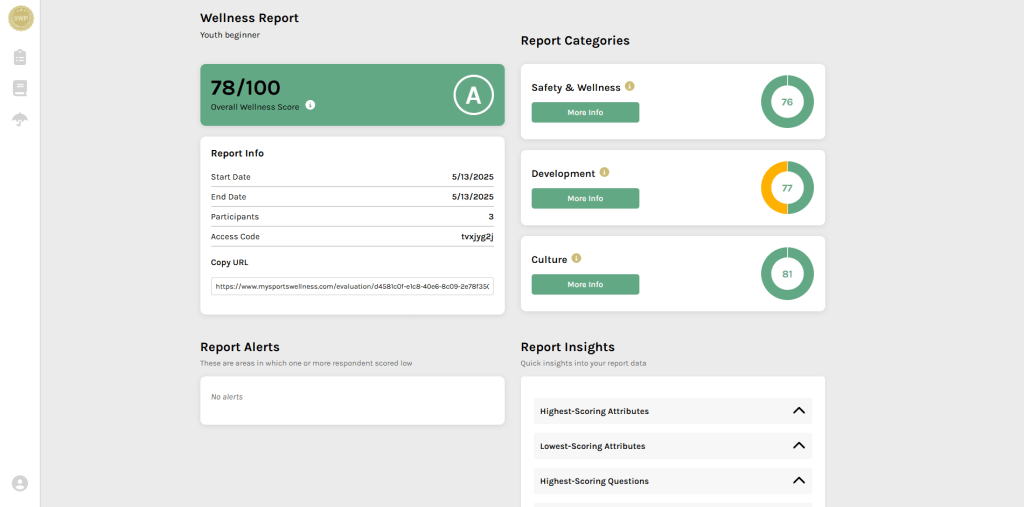
Task: Click the Culture score donut chart
Action: 787,274
